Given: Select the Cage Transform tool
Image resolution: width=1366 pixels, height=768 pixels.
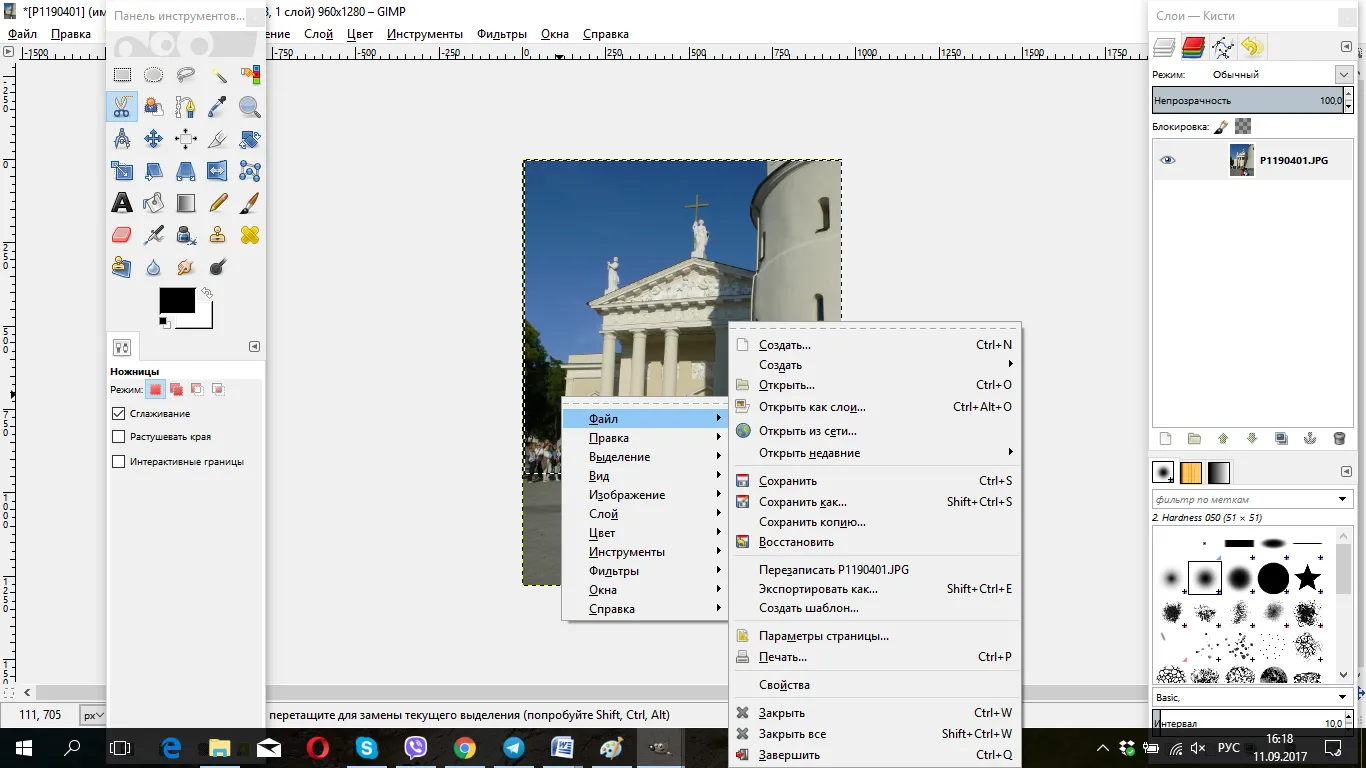Looking at the screenshot, I should point(250,170).
